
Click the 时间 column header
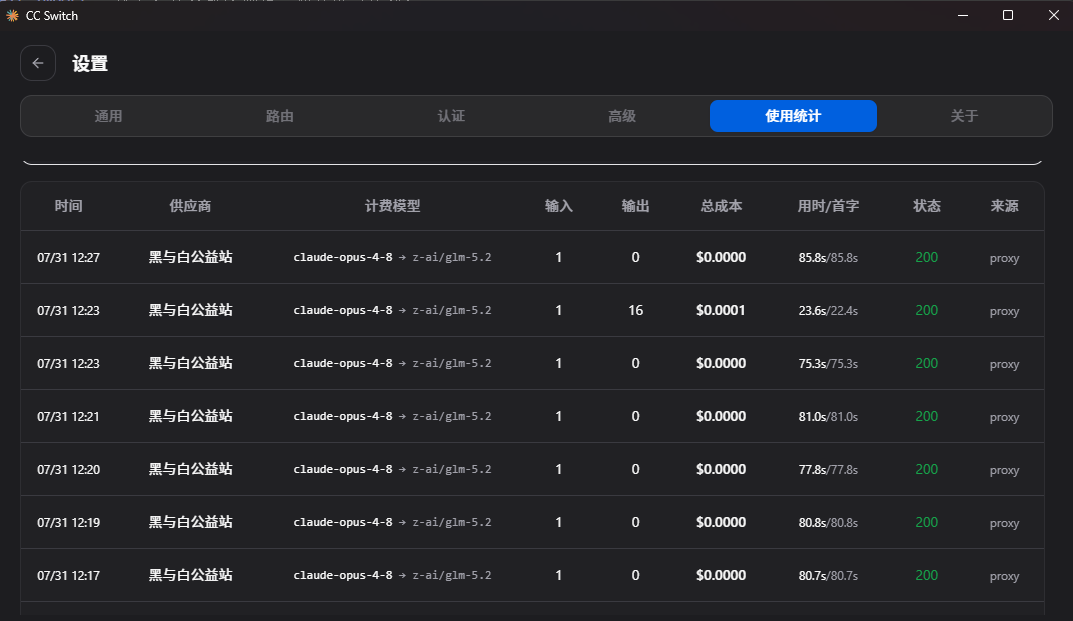point(68,206)
